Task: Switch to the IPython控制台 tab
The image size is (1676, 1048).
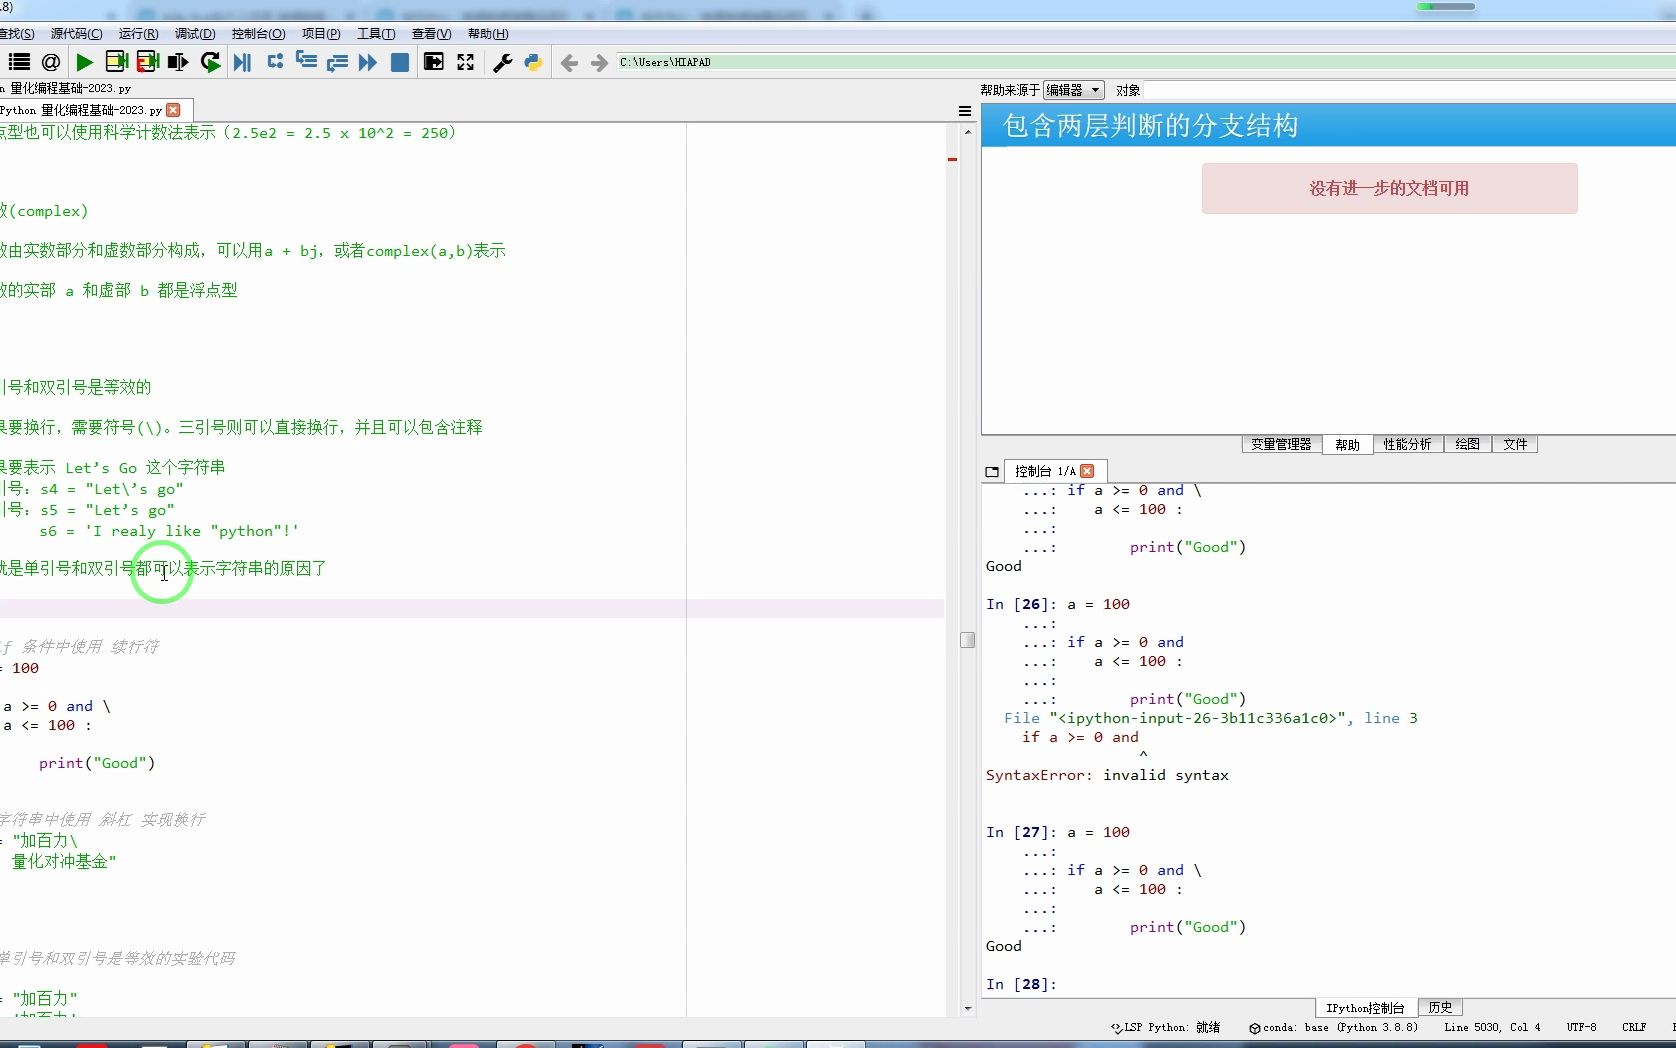Action: [1366, 1008]
